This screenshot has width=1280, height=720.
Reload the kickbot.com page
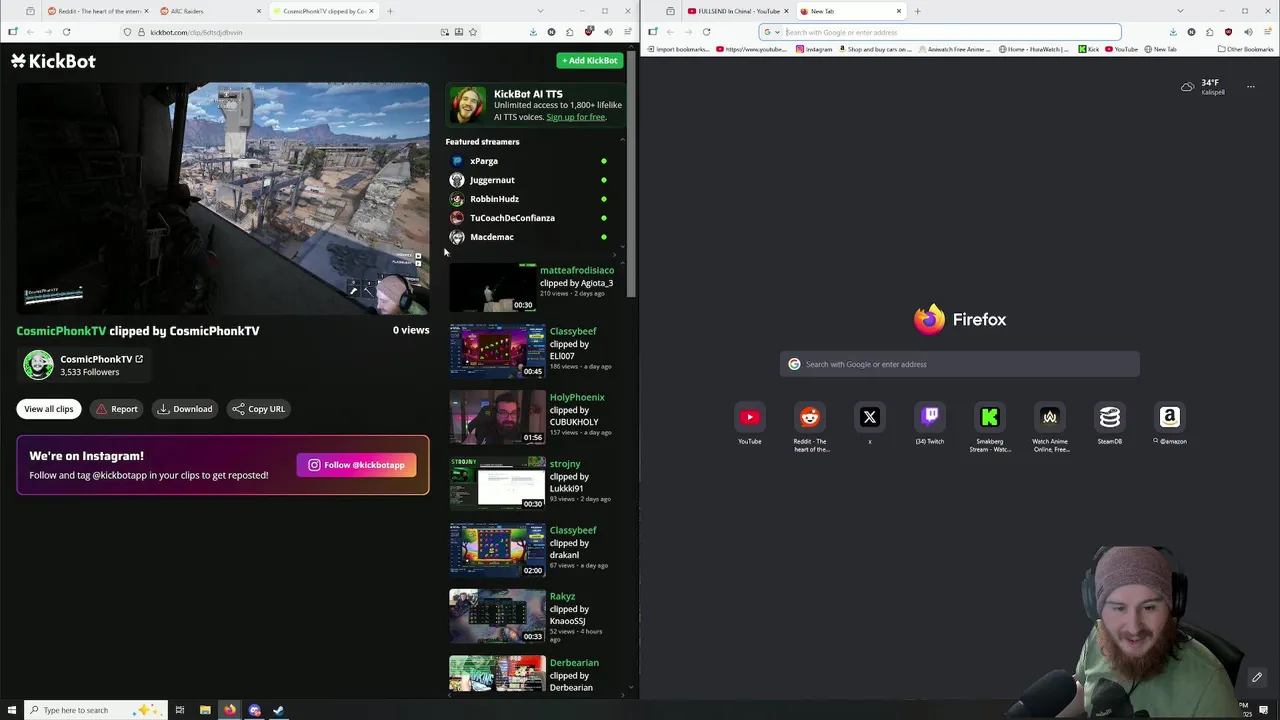point(66,32)
